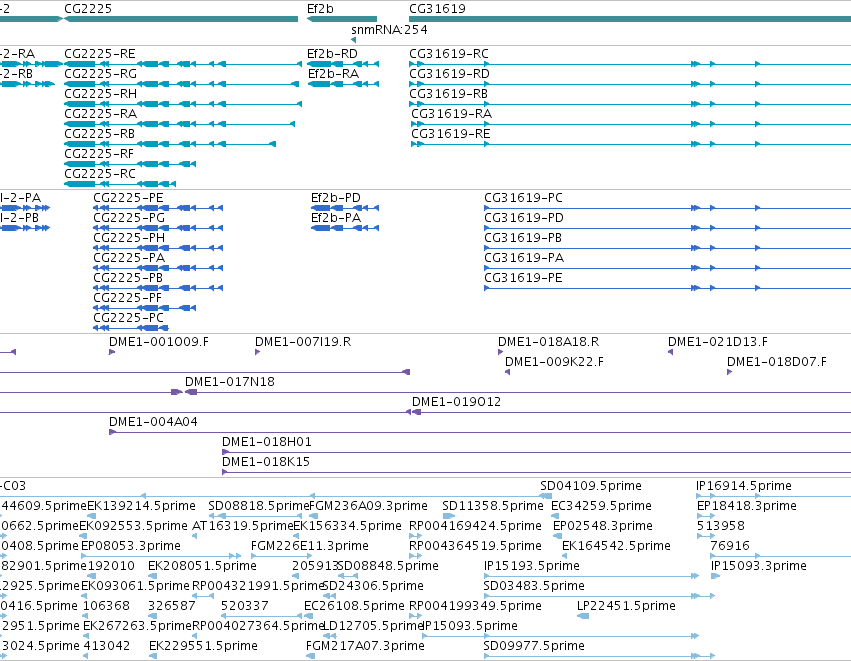Select protein CG2225-PA label

(129, 258)
